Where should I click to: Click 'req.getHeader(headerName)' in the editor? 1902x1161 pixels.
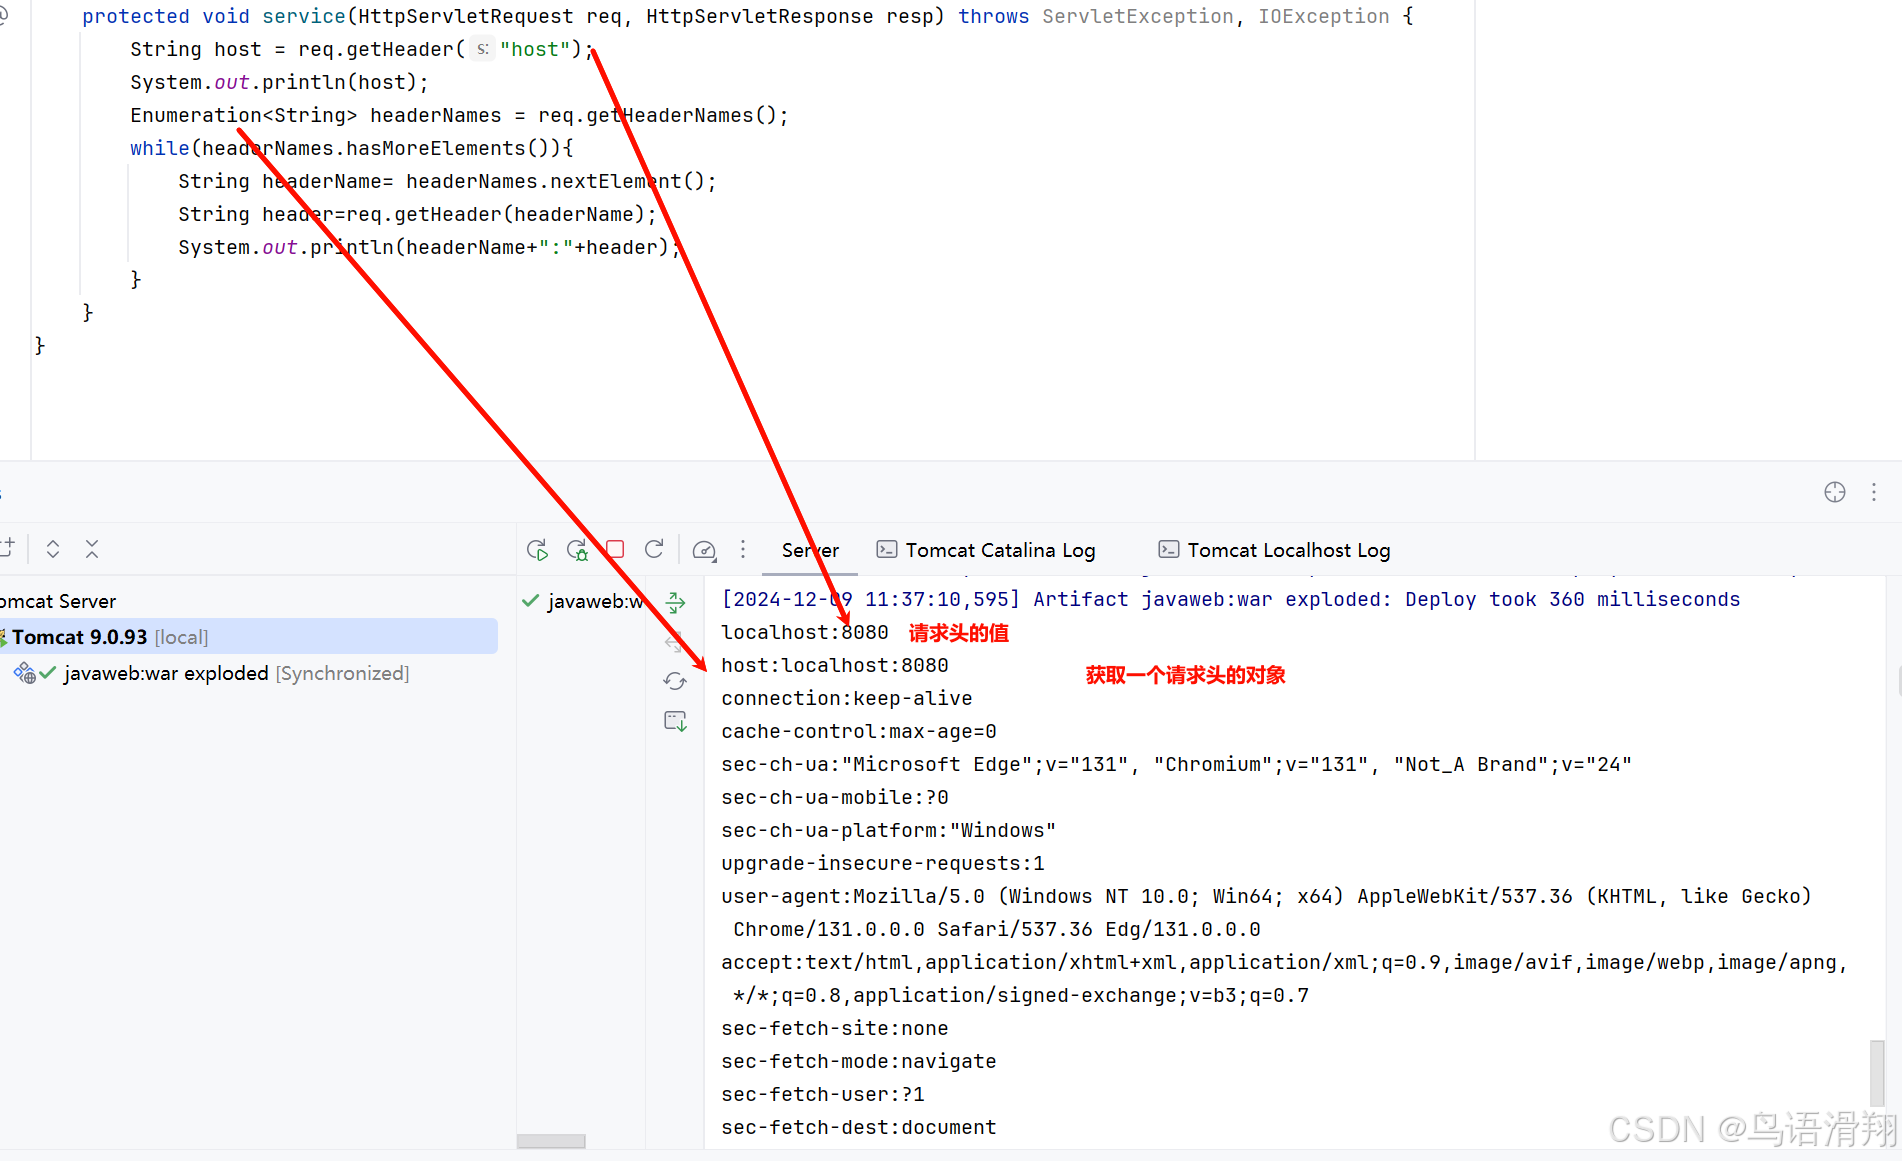click(495, 214)
